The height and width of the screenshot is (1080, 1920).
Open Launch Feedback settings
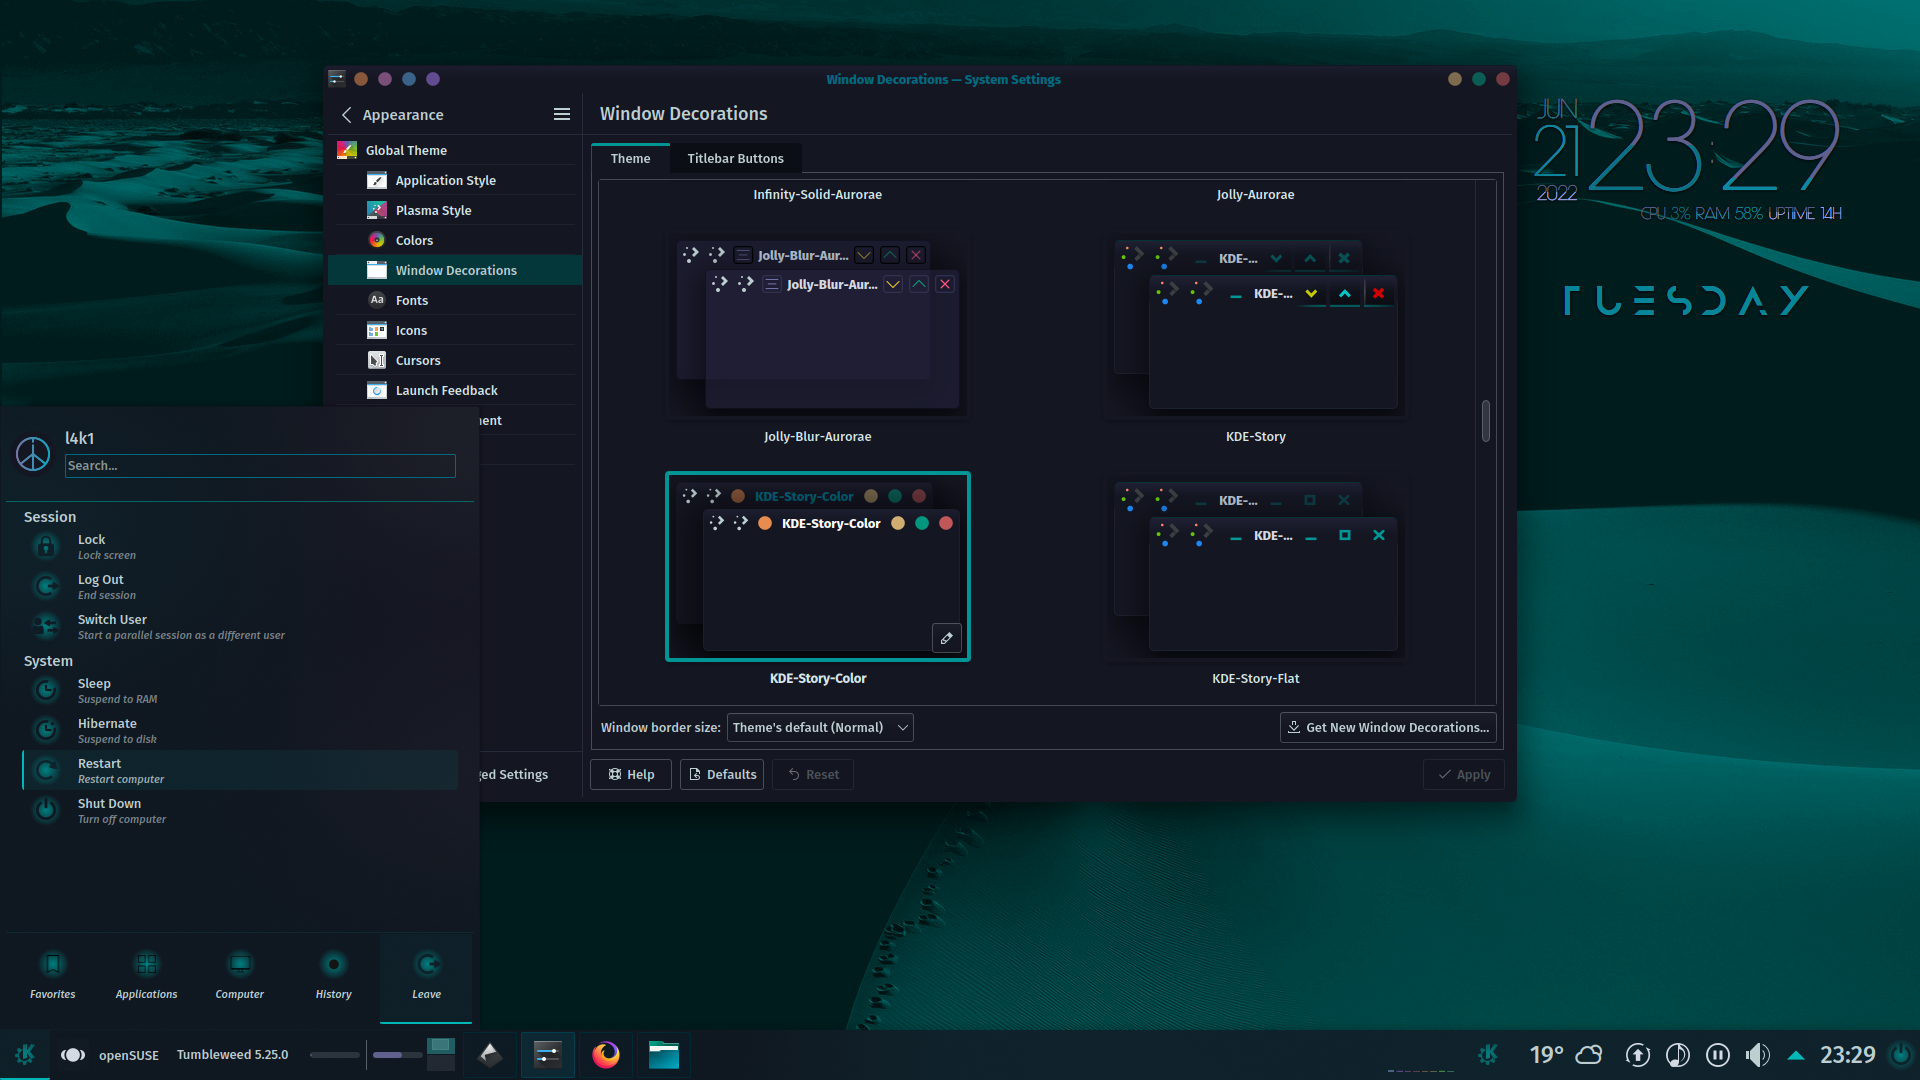455,390
